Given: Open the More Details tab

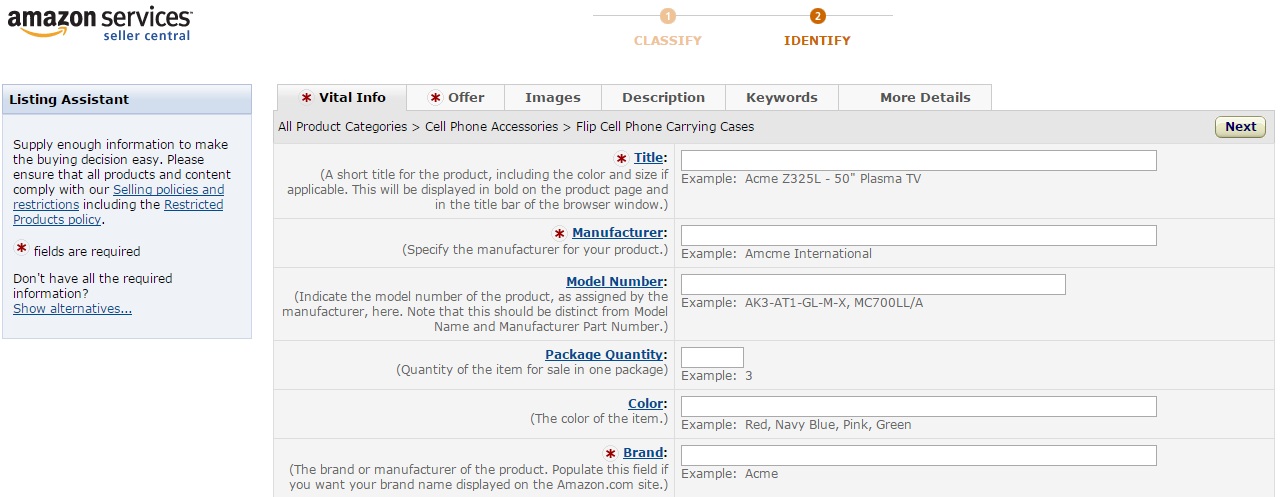Looking at the screenshot, I should point(925,98).
